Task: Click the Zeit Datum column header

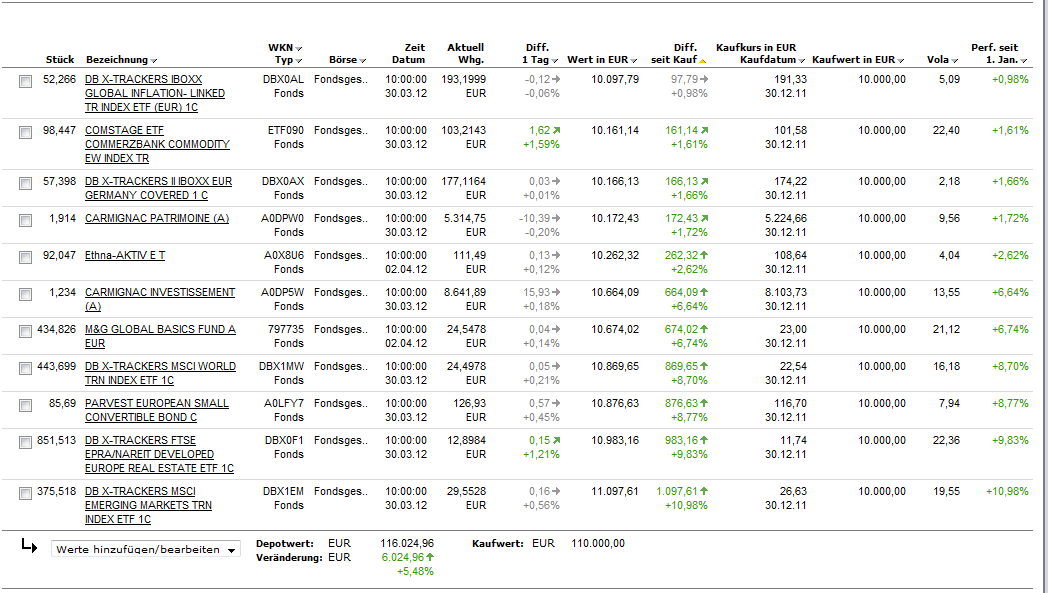Action: tap(408, 53)
